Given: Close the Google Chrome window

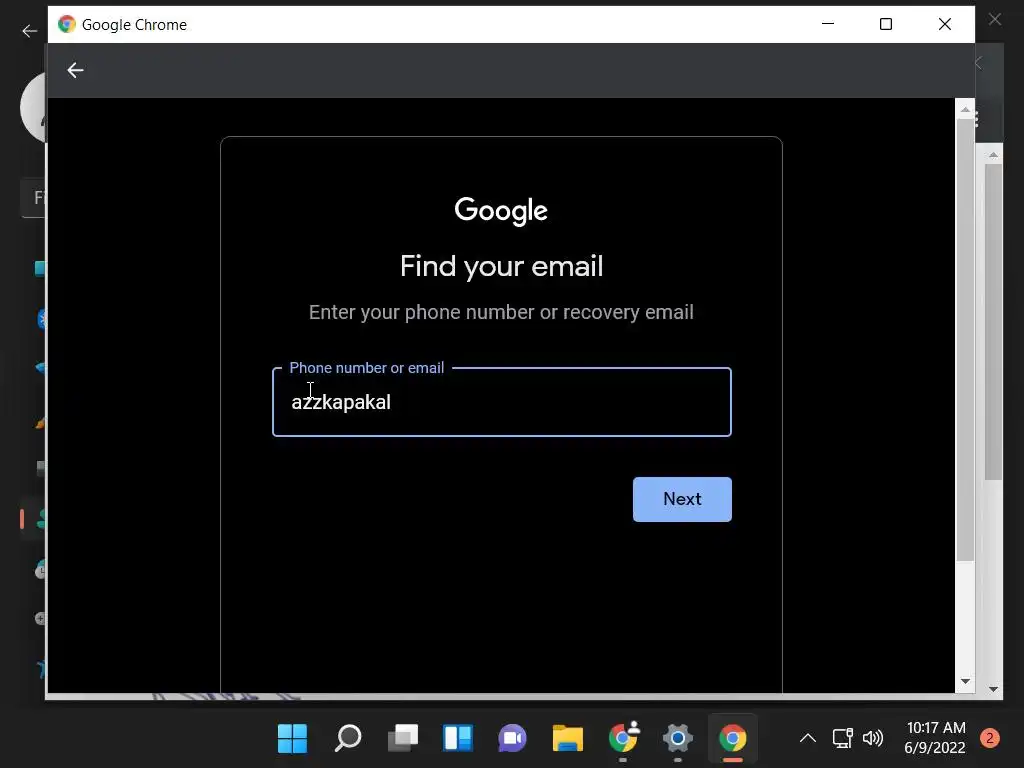Looking at the screenshot, I should coord(944,24).
